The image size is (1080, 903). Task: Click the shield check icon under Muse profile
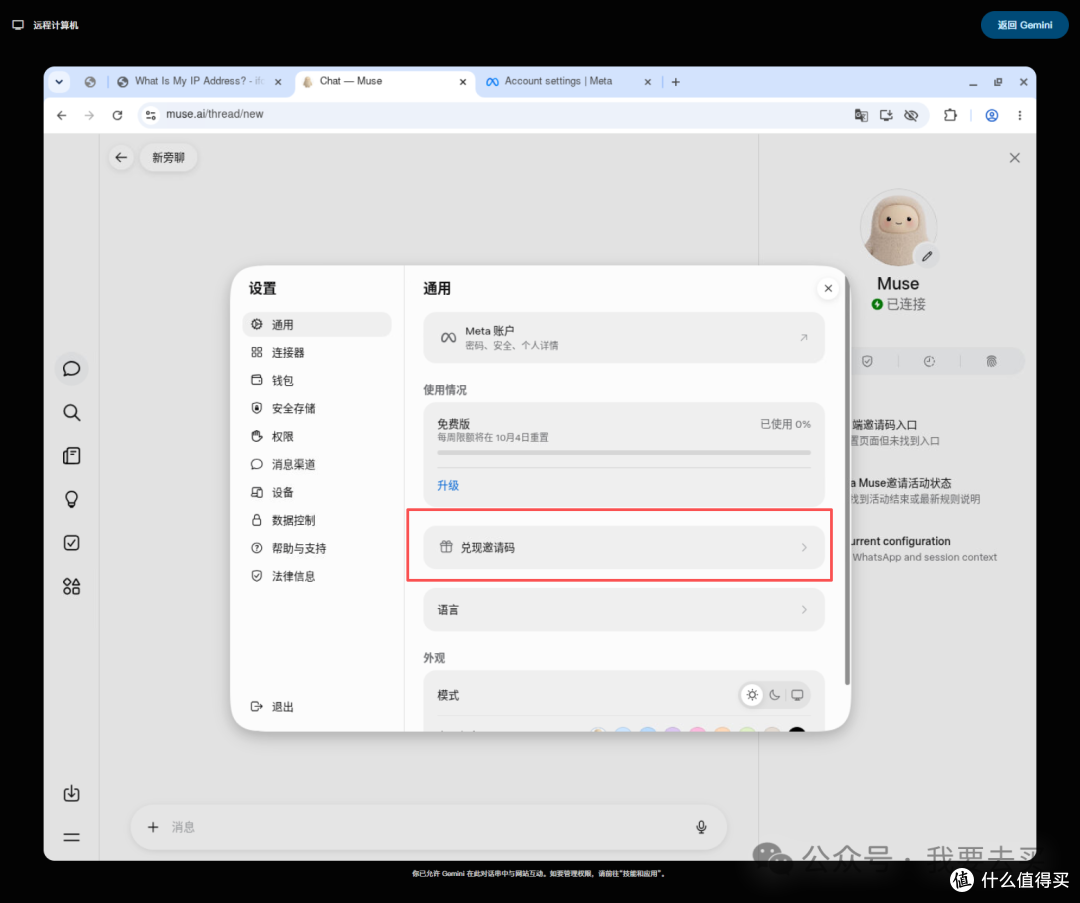tap(867, 361)
